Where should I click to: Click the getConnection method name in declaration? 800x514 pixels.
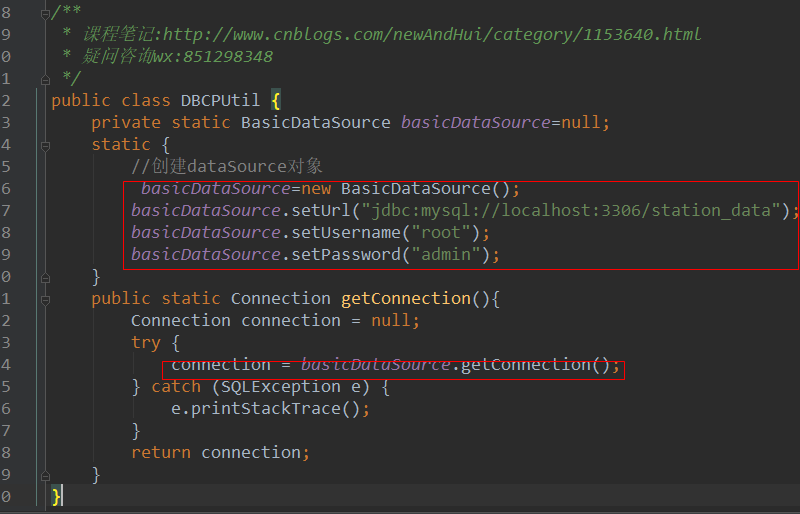(x=406, y=298)
